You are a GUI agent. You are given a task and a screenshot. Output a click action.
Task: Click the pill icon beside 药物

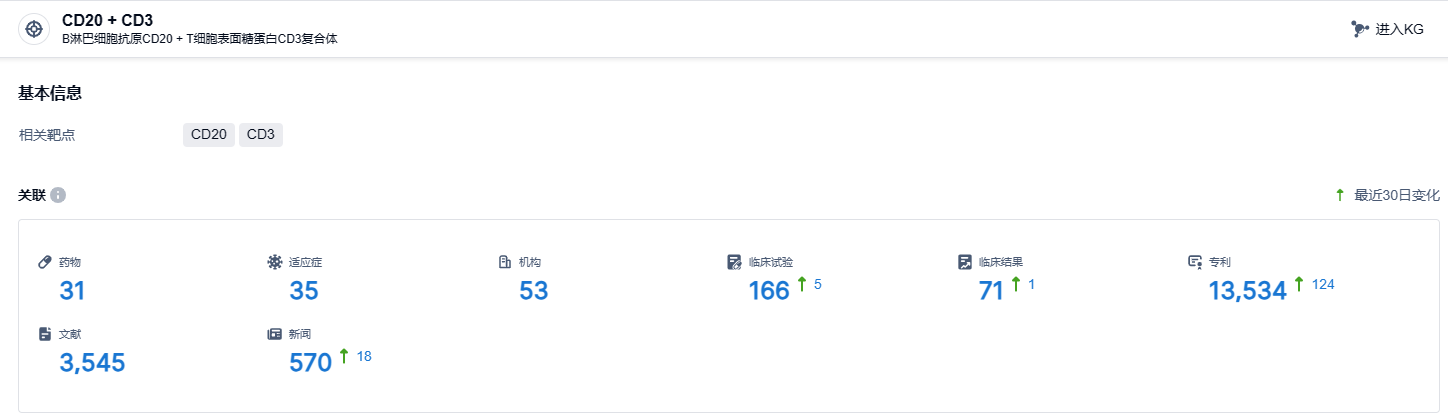45,262
